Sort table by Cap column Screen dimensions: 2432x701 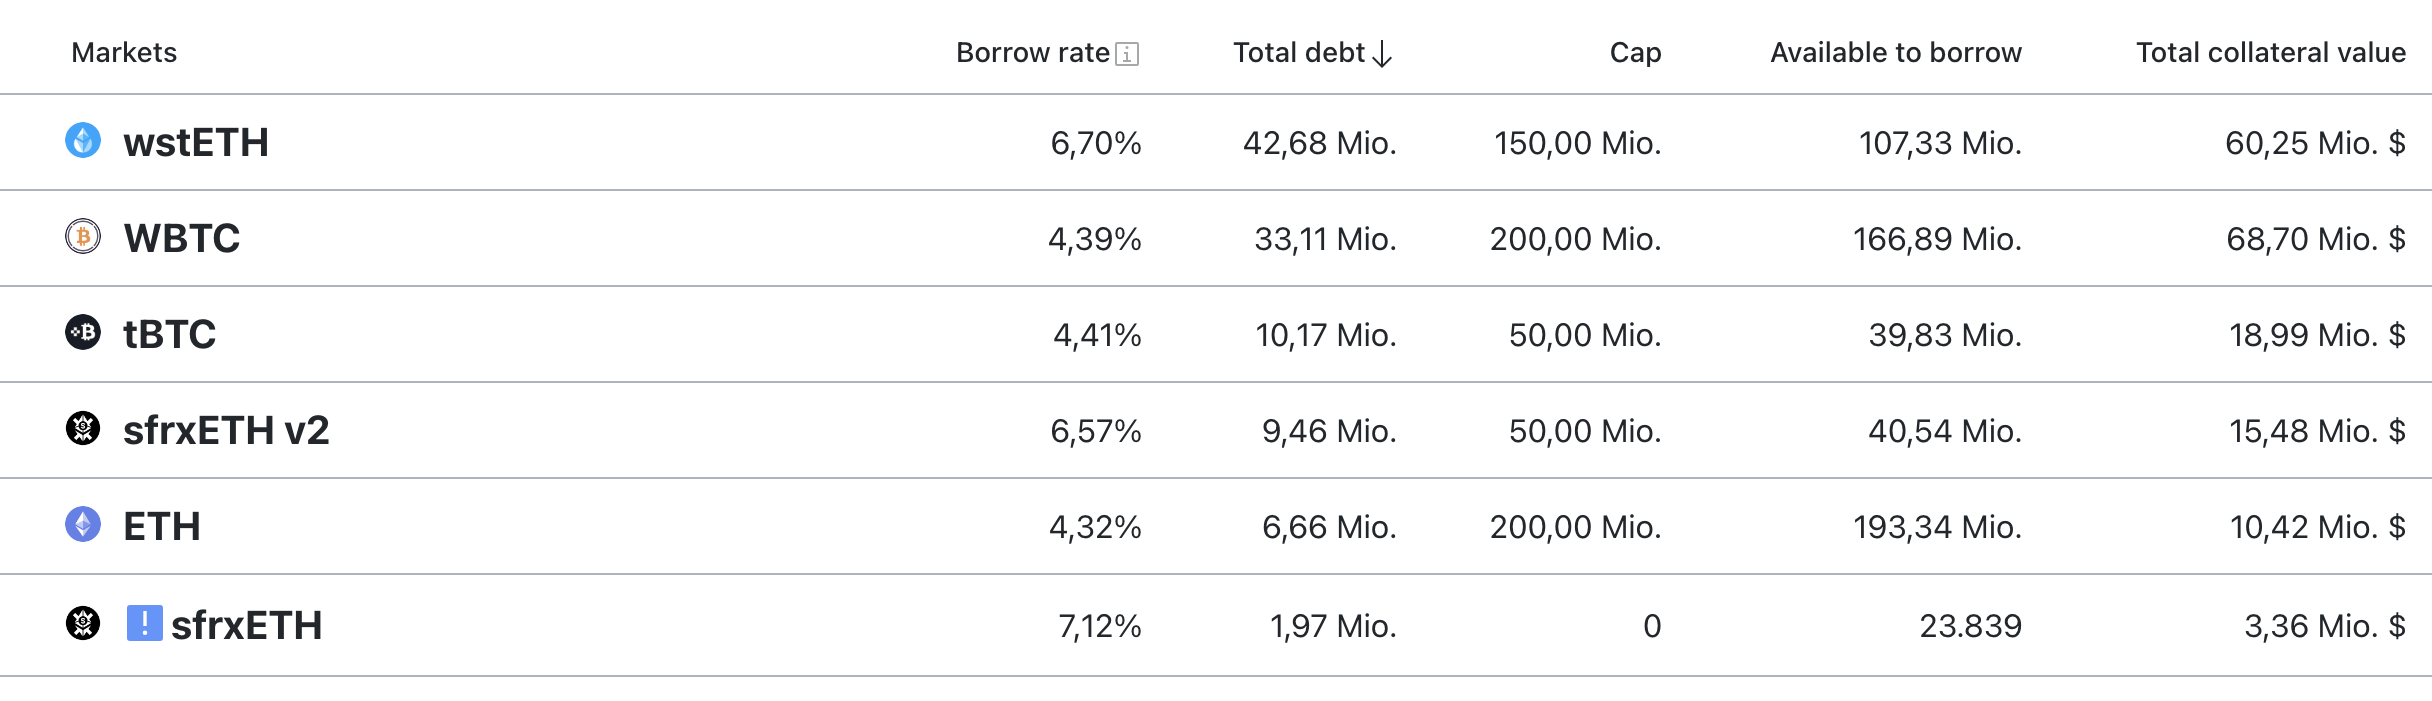(x=1635, y=53)
